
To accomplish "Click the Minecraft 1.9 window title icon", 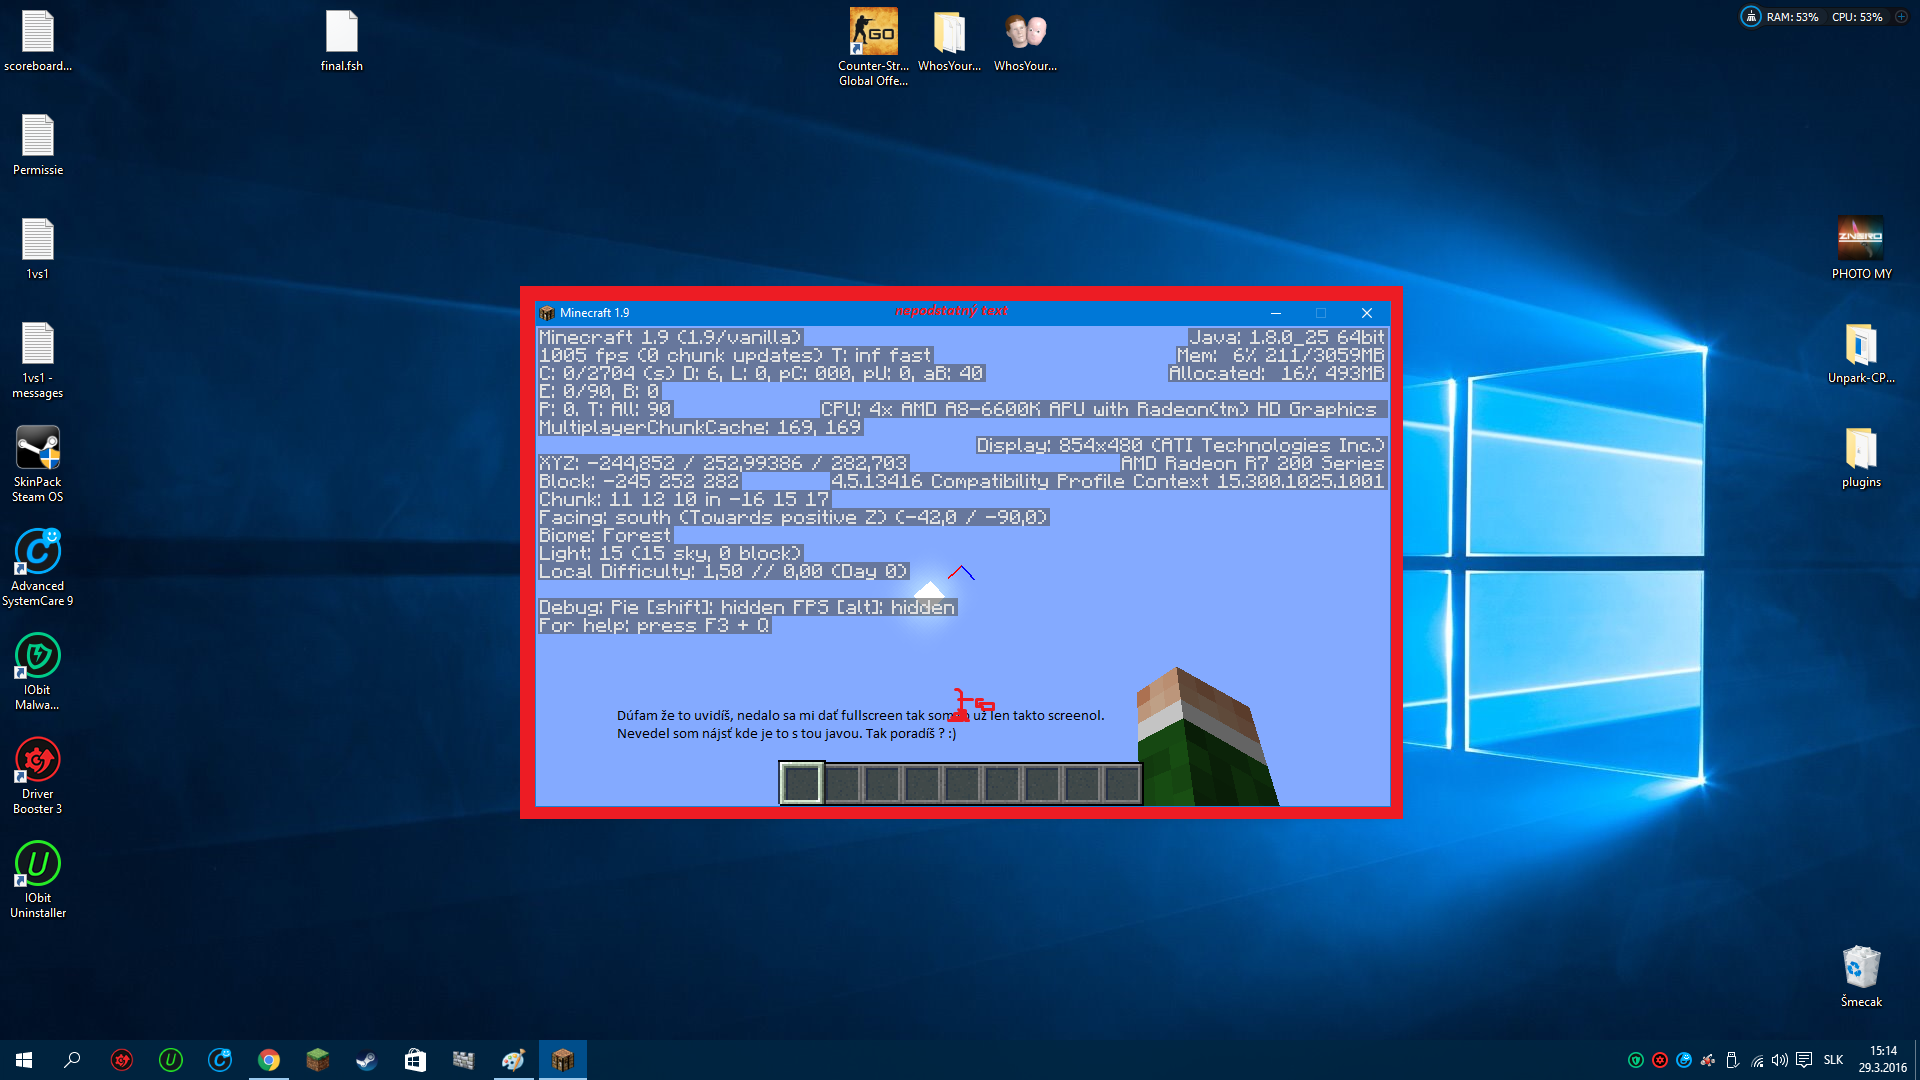I will tap(547, 313).
